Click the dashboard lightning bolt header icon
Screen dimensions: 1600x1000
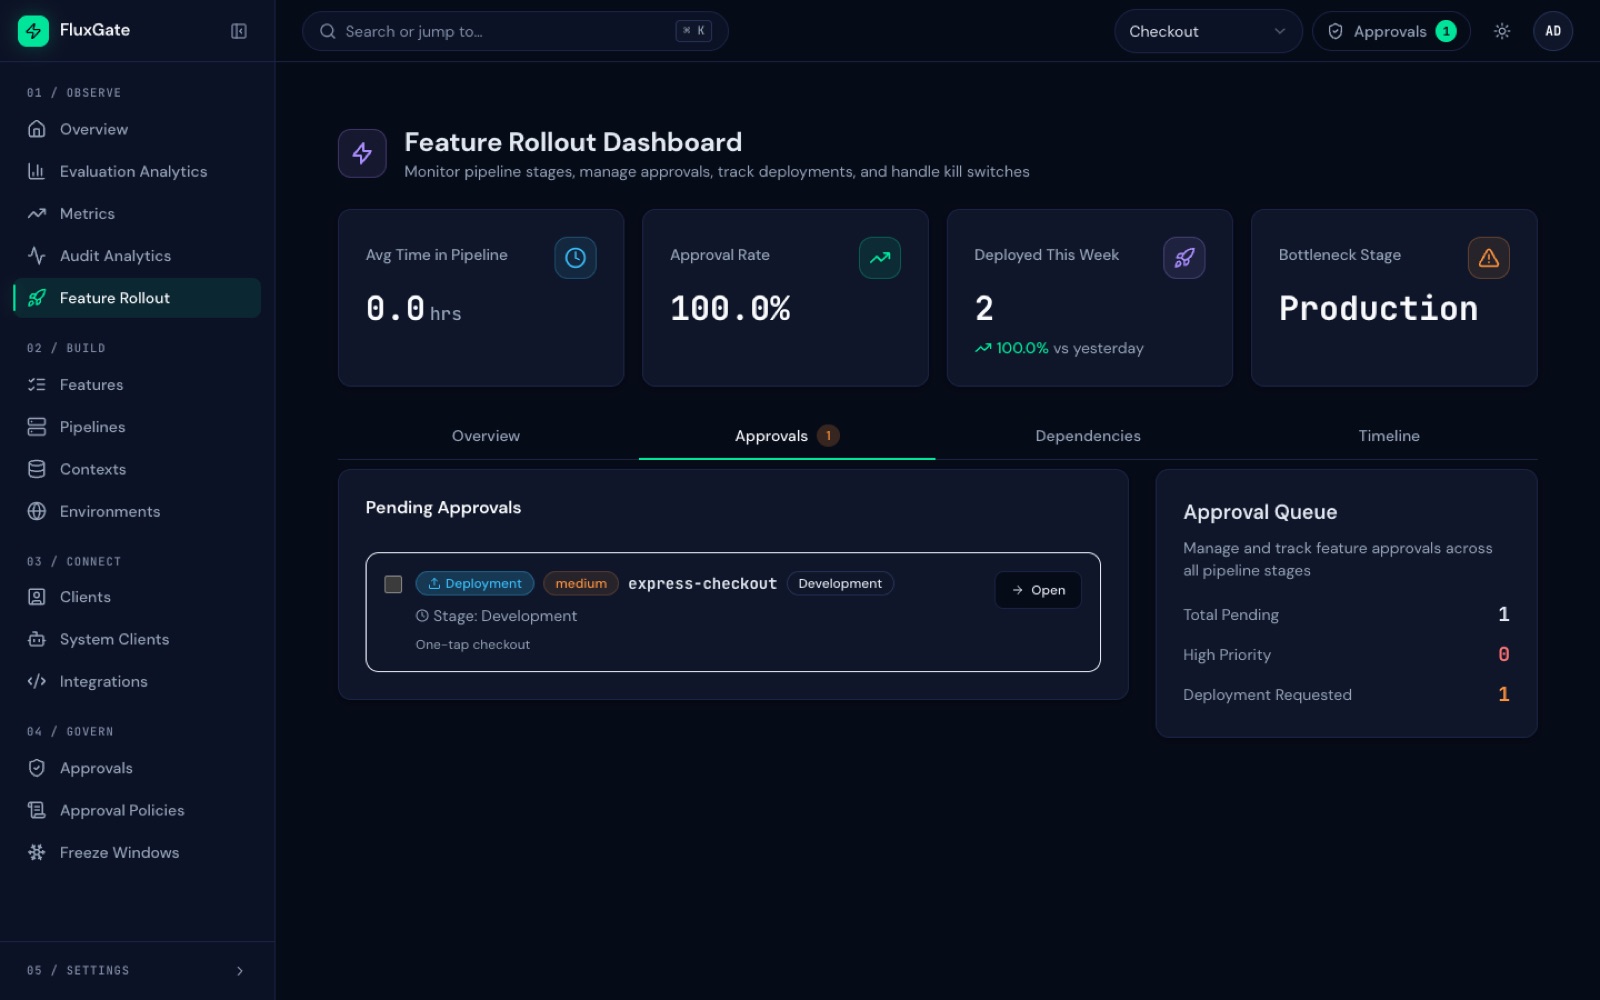(x=362, y=153)
